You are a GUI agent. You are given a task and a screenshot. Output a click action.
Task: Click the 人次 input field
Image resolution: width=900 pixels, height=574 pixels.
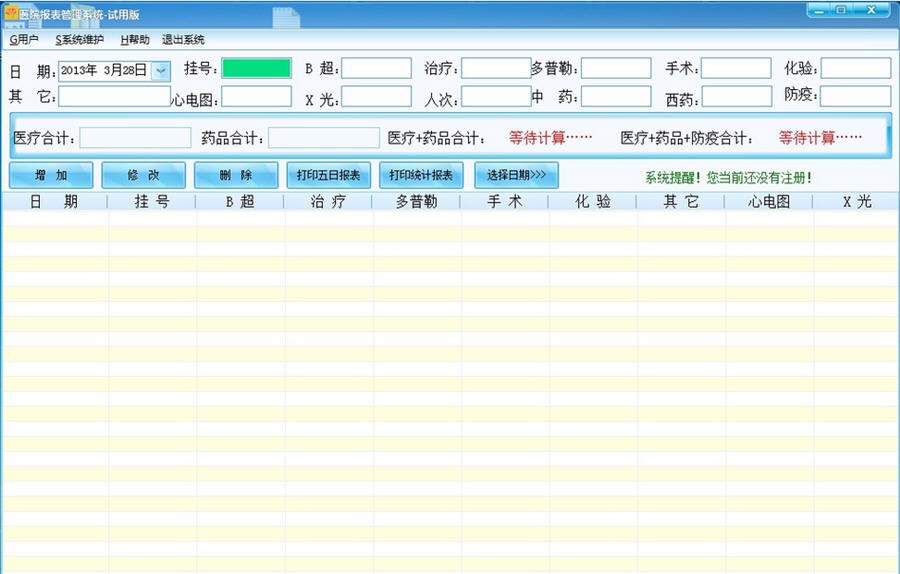[496, 96]
